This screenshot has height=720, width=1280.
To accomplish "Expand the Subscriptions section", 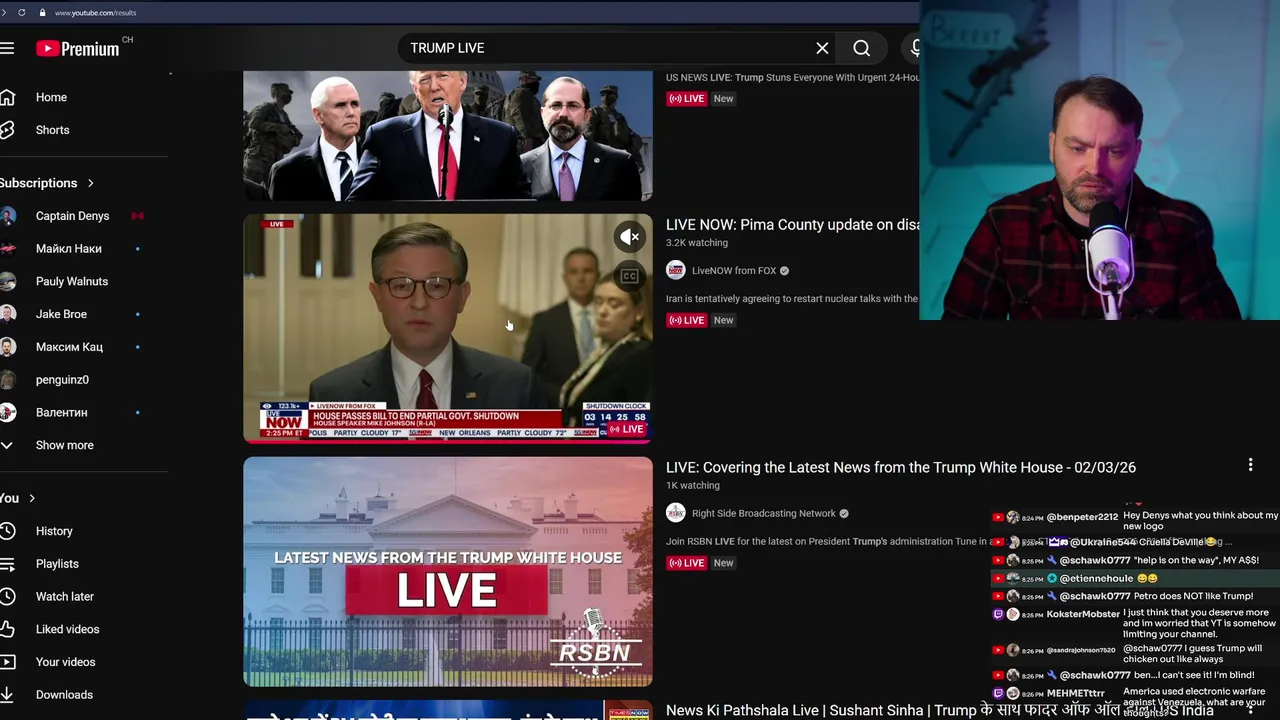I will 47,183.
